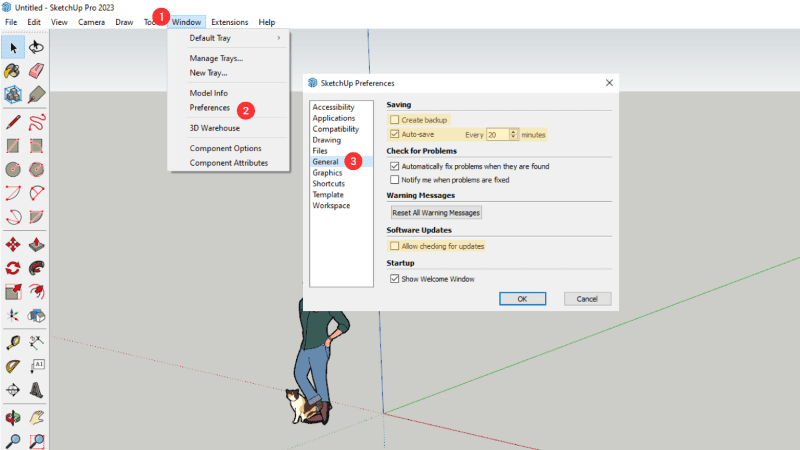
Task: Click the auto-save minutes input field
Action: (x=497, y=134)
